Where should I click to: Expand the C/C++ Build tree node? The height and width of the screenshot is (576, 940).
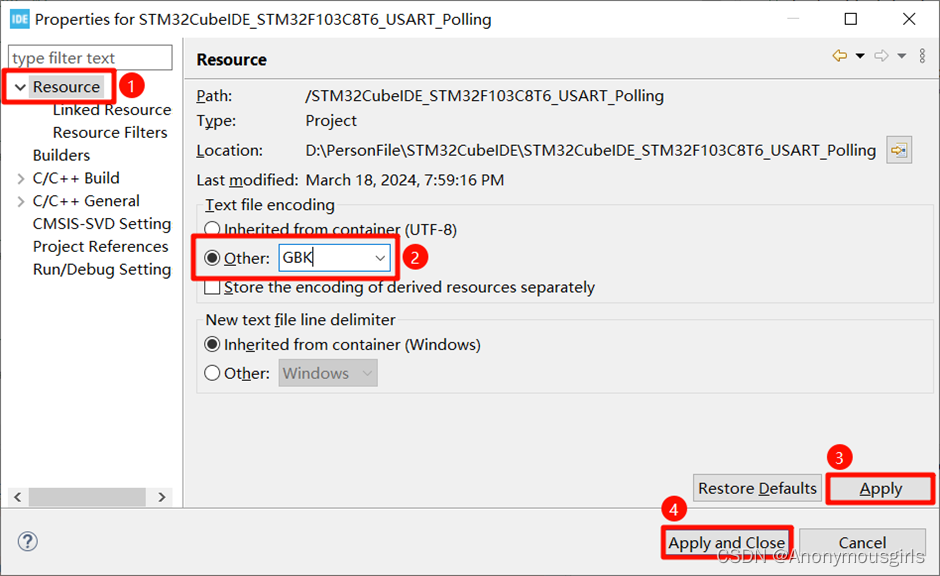pos(20,179)
